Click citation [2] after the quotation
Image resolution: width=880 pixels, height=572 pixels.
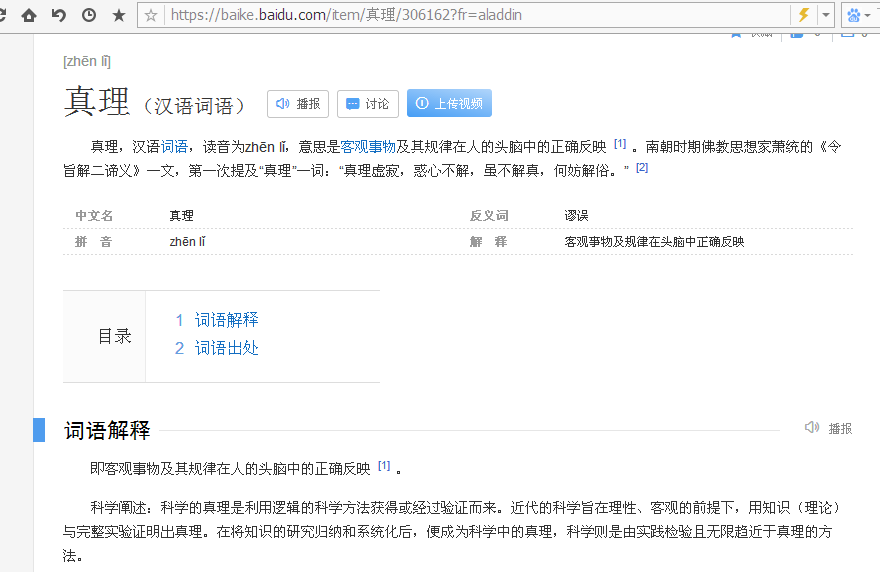pyautogui.click(x=642, y=167)
